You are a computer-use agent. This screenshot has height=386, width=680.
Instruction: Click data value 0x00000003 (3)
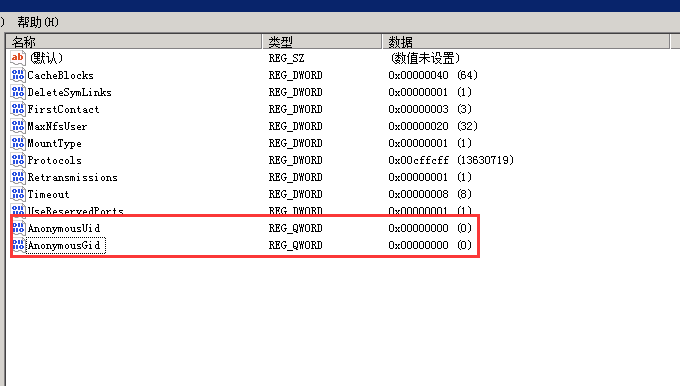430,109
